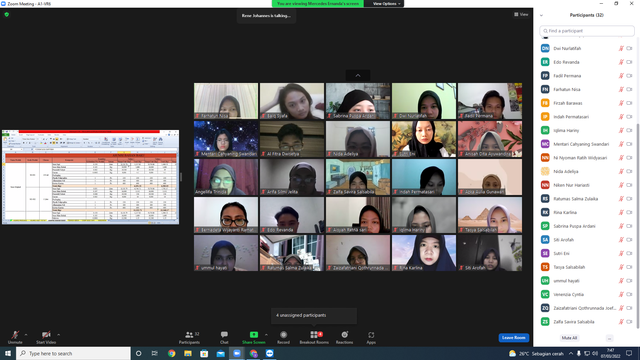Click the DN avatar for Dwi Nurlatifah
The width and height of the screenshot is (640, 360).
(x=545, y=49)
